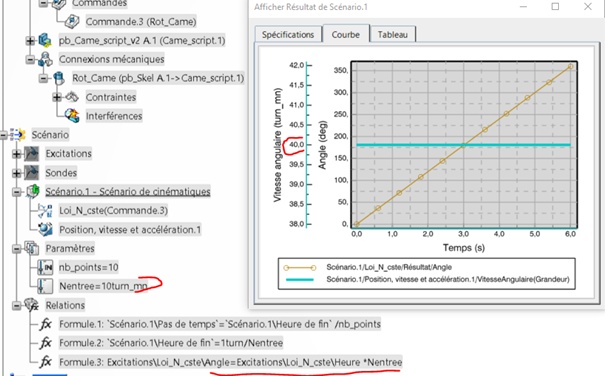Click the Formule.2 fx icon
Viewport: 605px width, 376px height.
coord(46,343)
